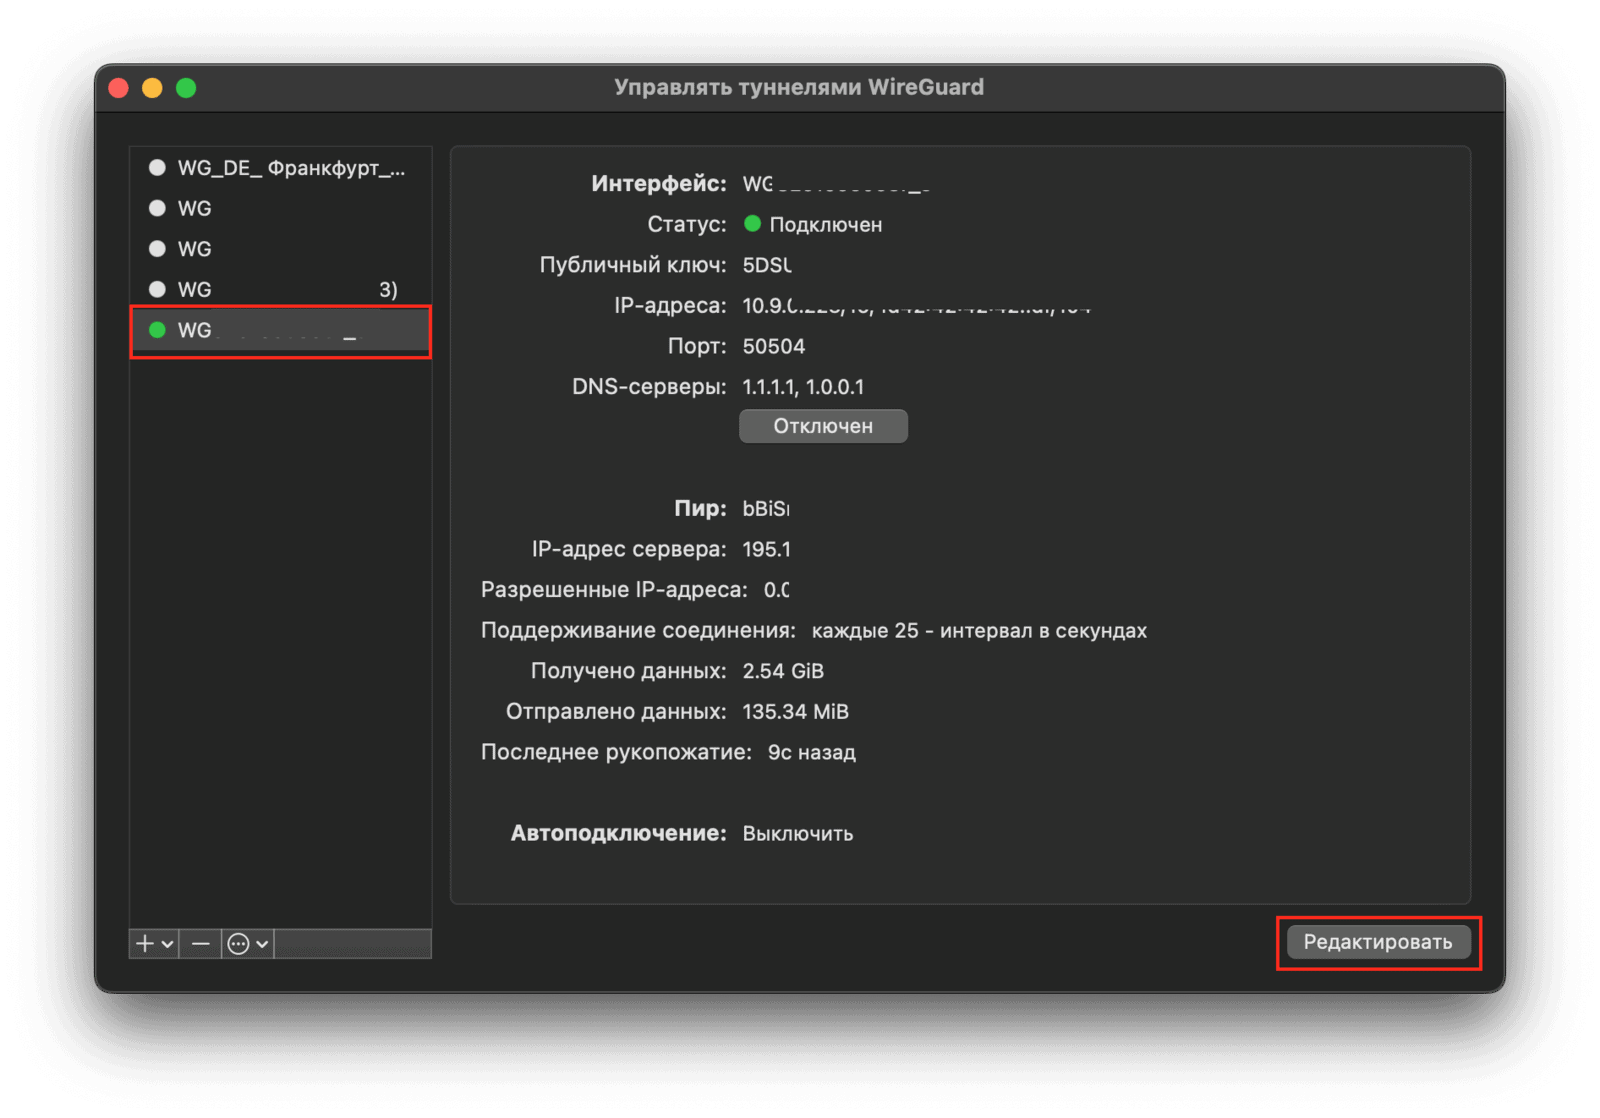
Task: Click the port value 50504
Action: click(773, 346)
